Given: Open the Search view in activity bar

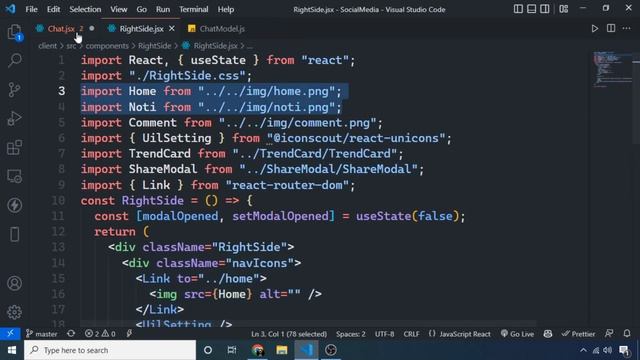Looking at the screenshot, I should 14,60.
